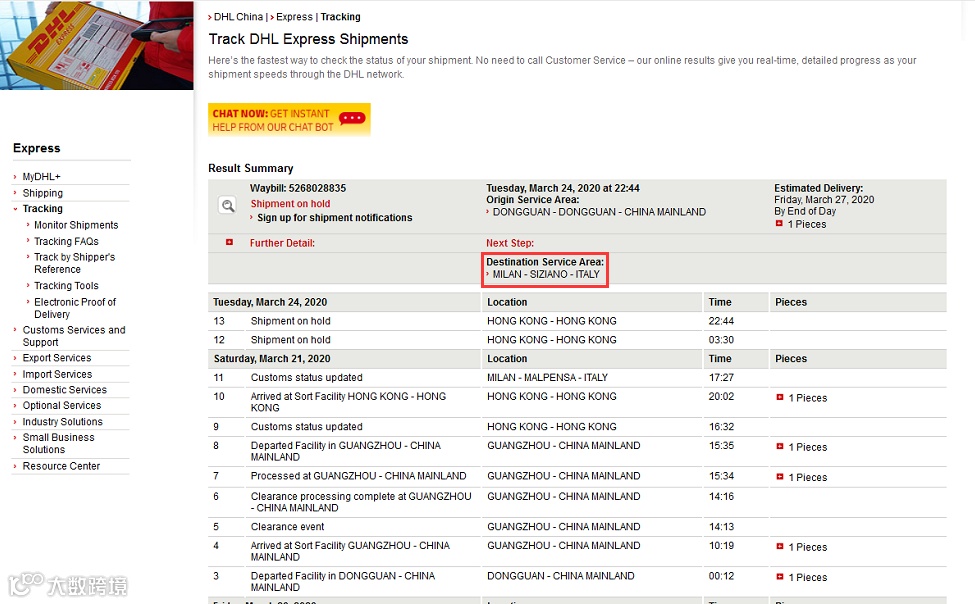Click 'Customs status updated' in row 9

[x=307, y=427]
